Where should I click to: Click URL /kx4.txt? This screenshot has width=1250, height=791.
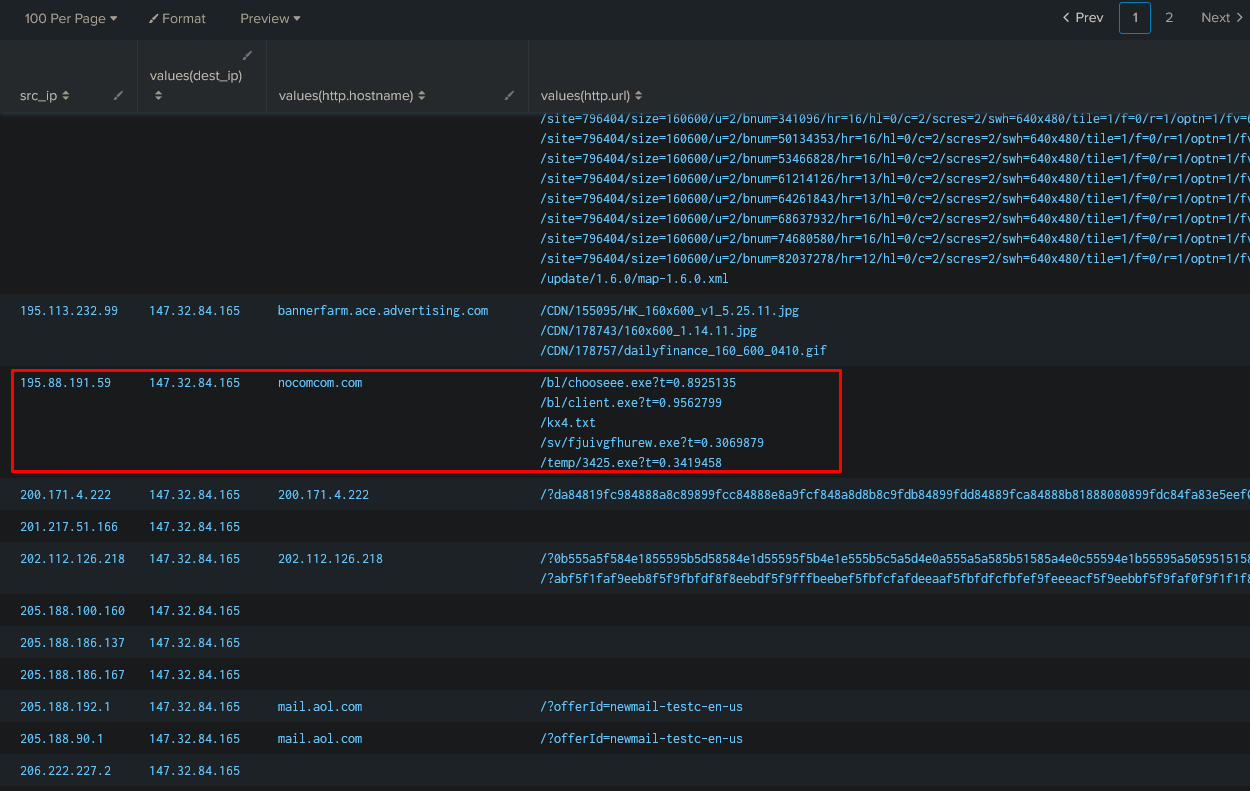tap(568, 423)
